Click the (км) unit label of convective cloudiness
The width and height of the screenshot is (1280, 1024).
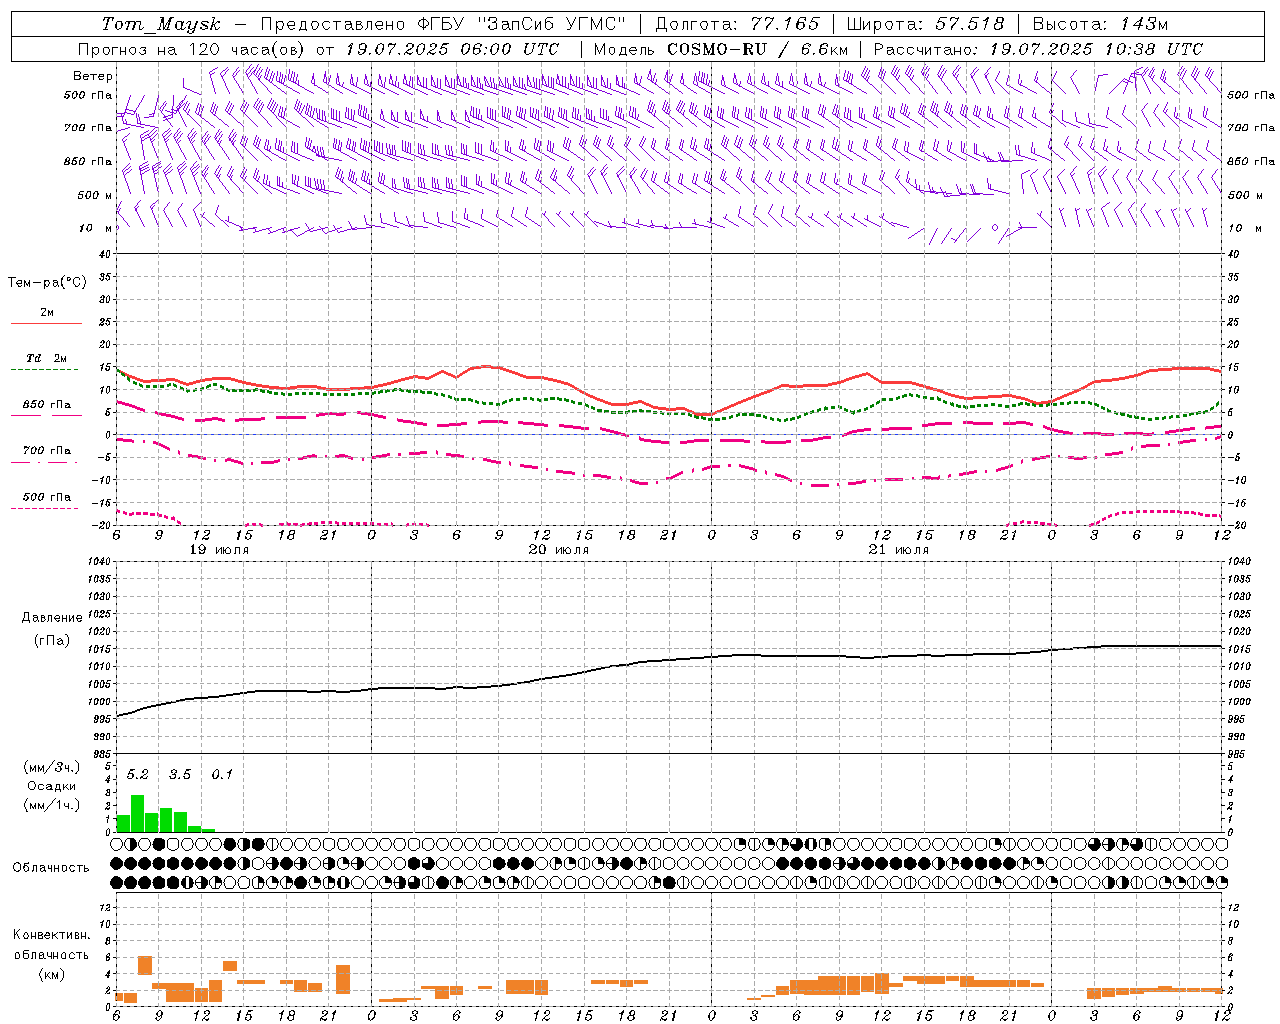(x=51, y=973)
